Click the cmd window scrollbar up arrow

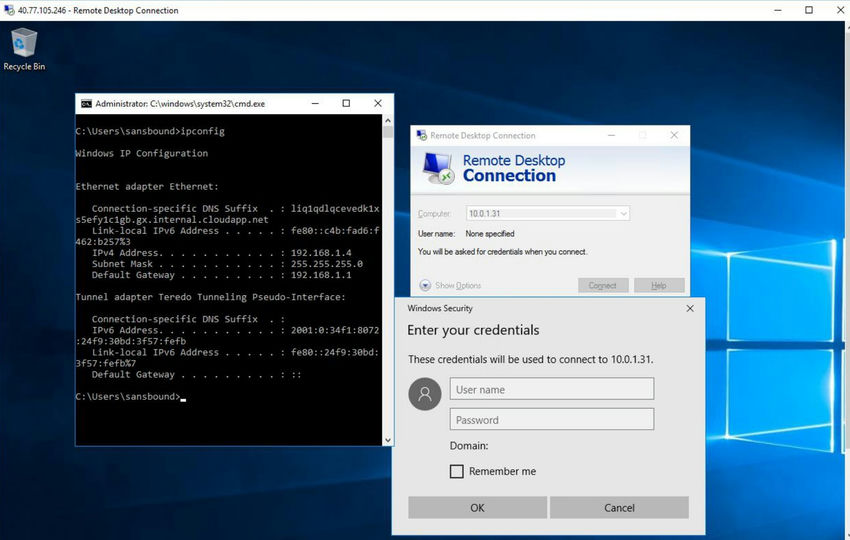[x=388, y=120]
